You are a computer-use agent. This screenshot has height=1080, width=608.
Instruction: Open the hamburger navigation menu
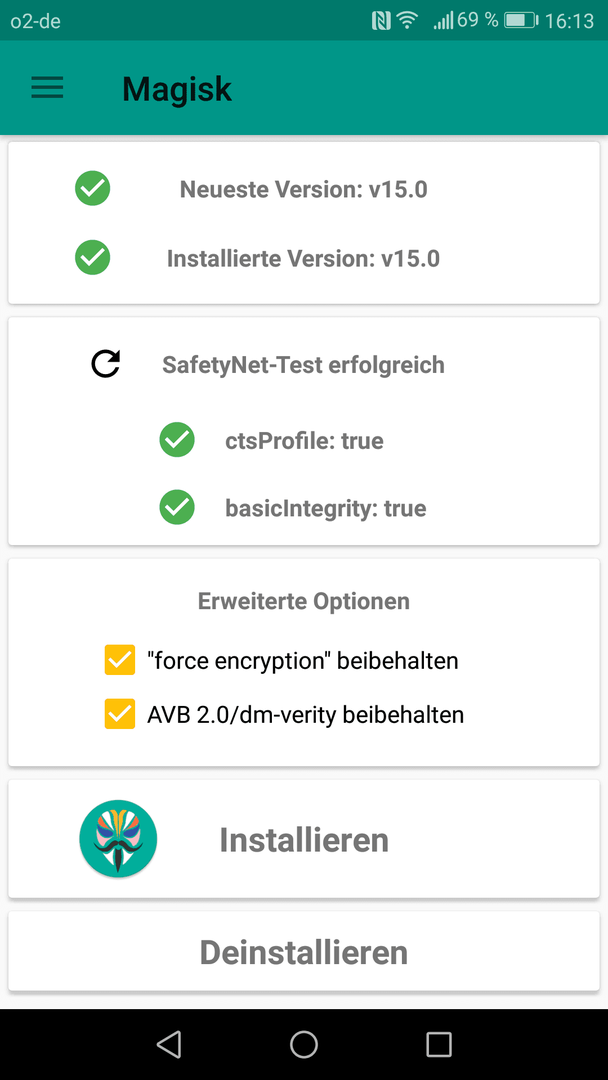tap(47, 88)
